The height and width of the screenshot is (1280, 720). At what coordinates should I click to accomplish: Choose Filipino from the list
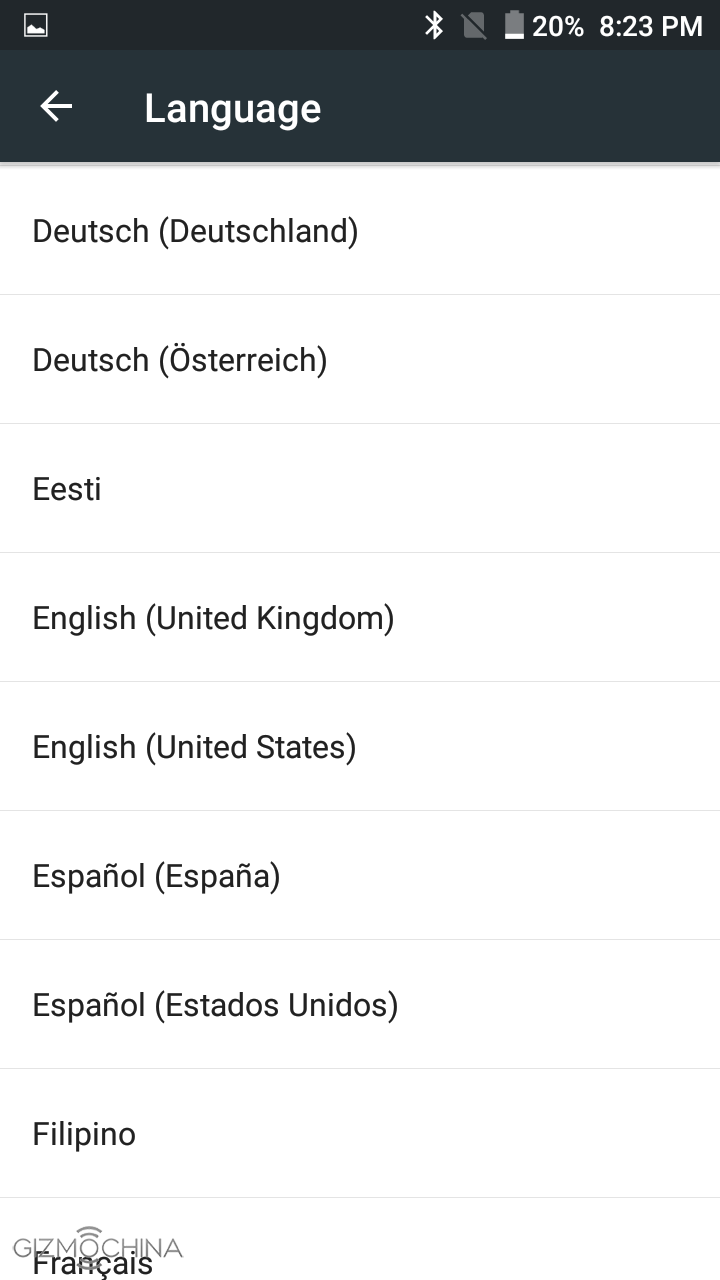(84, 1134)
